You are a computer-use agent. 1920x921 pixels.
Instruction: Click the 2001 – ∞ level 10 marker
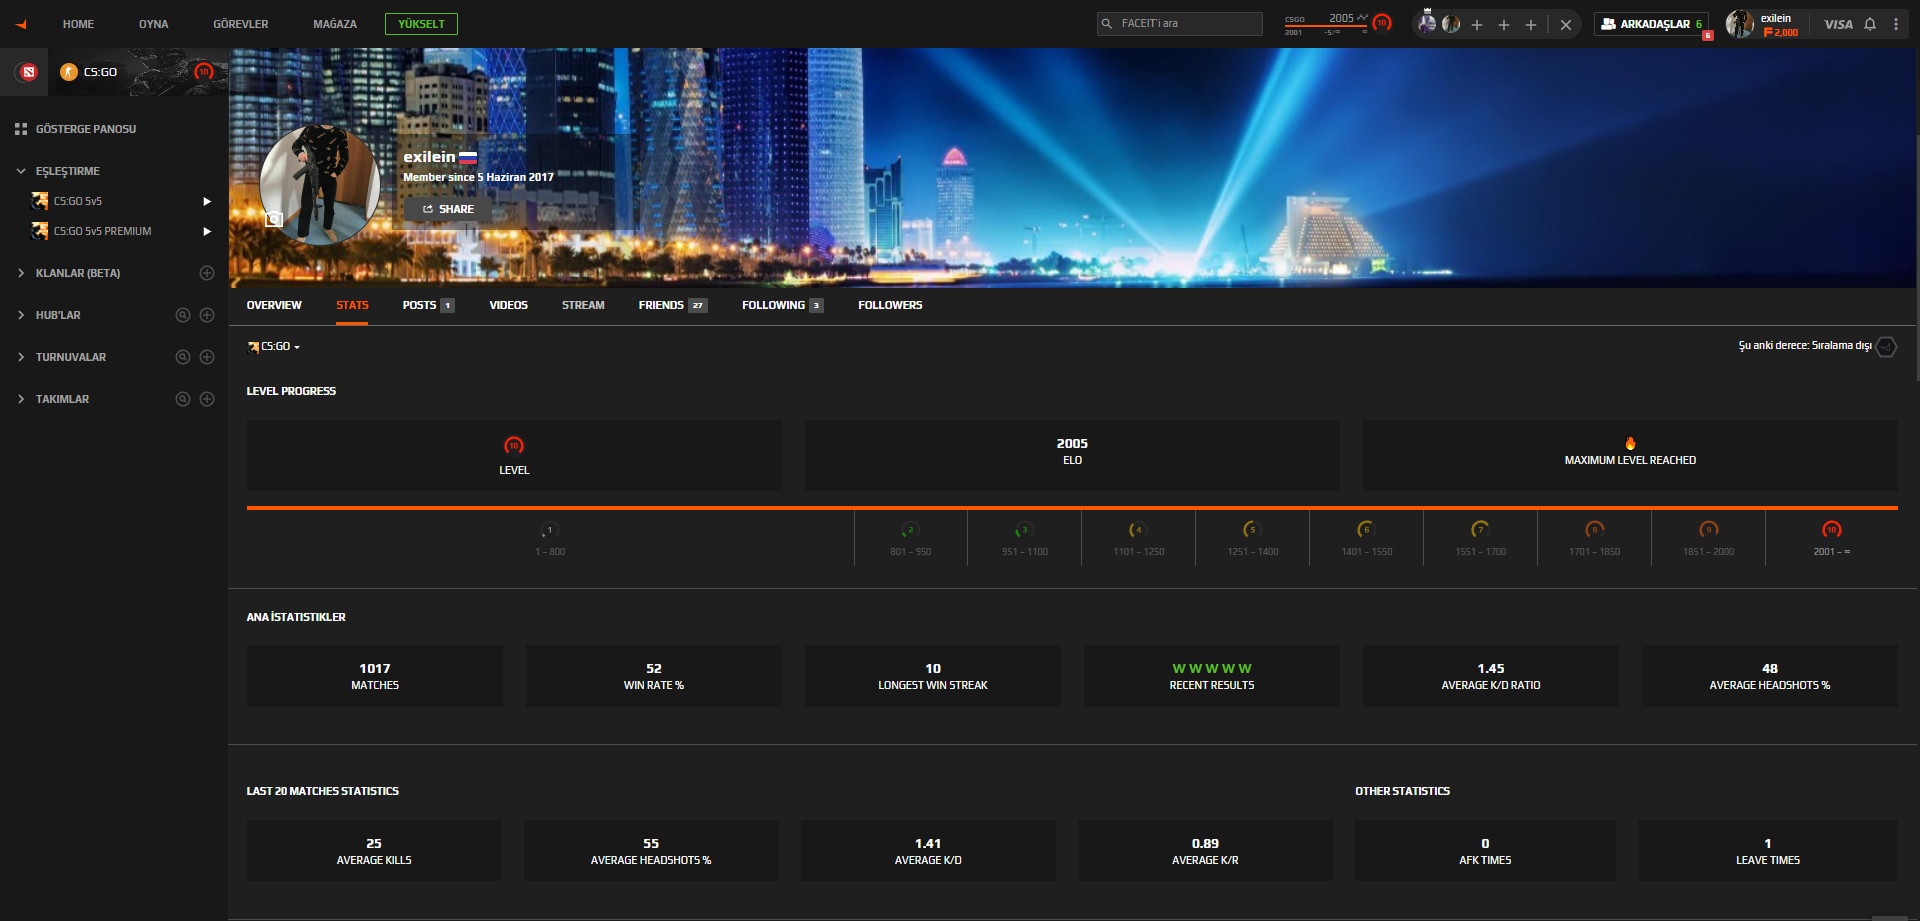point(1832,538)
